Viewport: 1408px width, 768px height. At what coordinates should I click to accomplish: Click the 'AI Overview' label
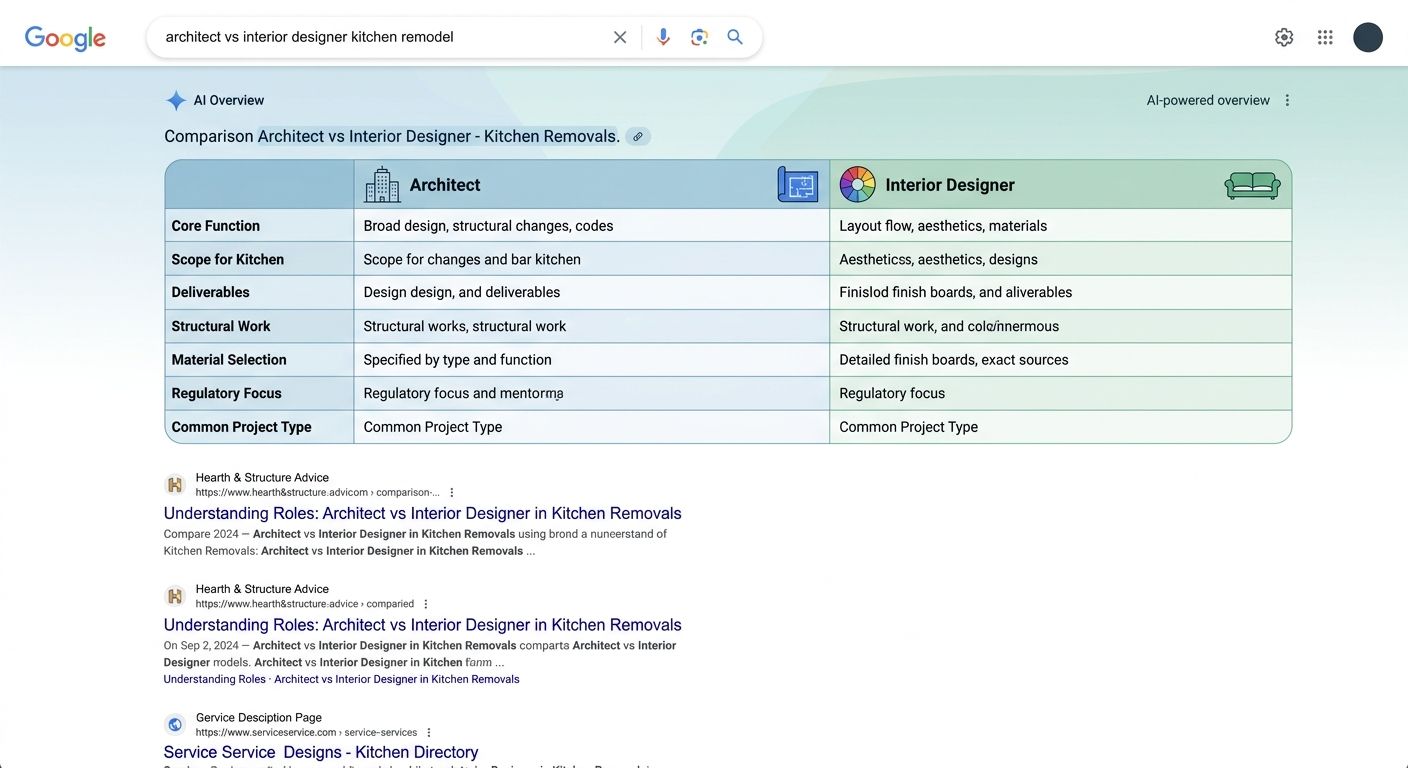coord(229,100)
